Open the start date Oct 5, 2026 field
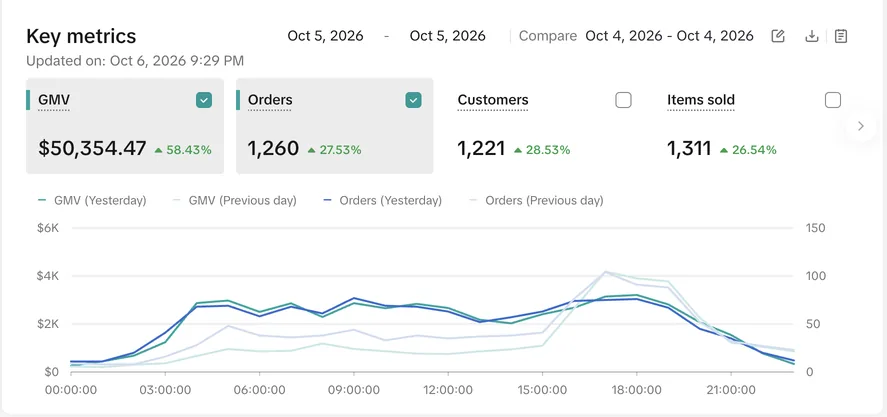Viewport: 887px width, 417px height. pyautogui.click(x=325, y=36)
